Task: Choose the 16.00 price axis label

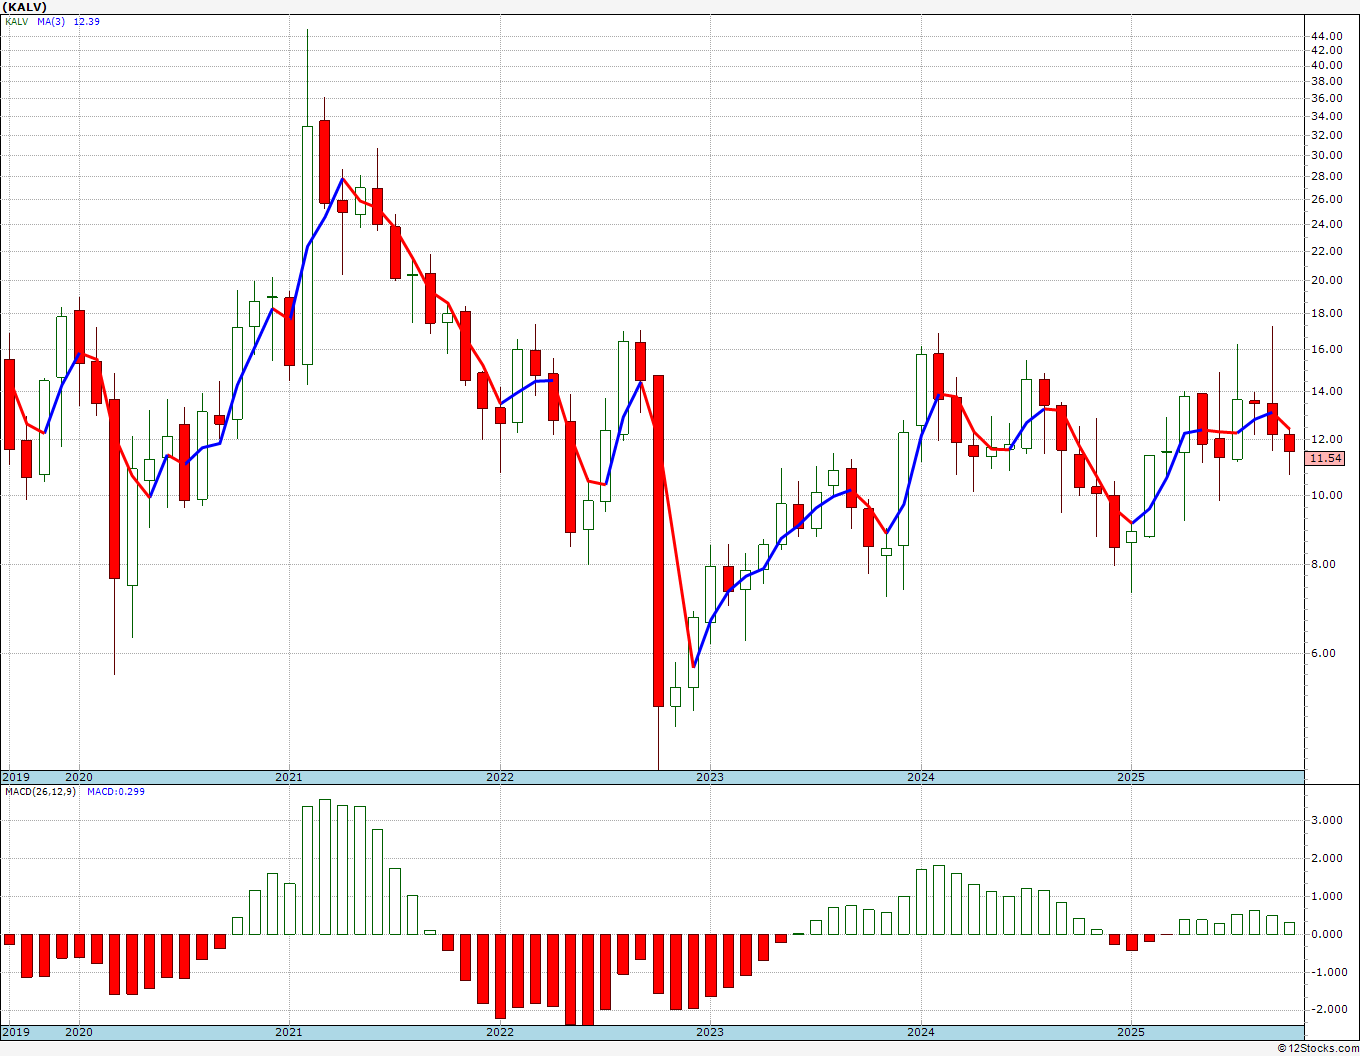Action: 1326,350
